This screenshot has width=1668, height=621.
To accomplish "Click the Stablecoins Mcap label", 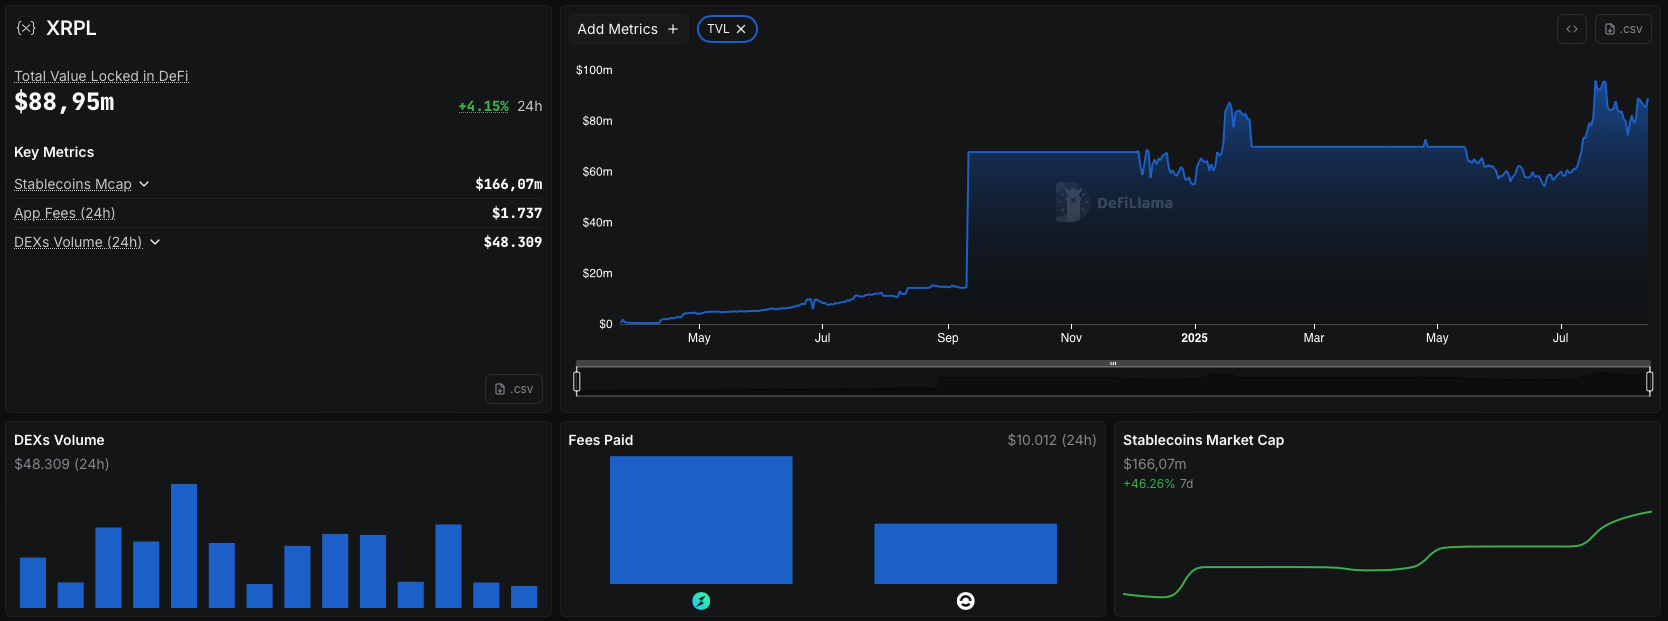I will pos(73,184).
